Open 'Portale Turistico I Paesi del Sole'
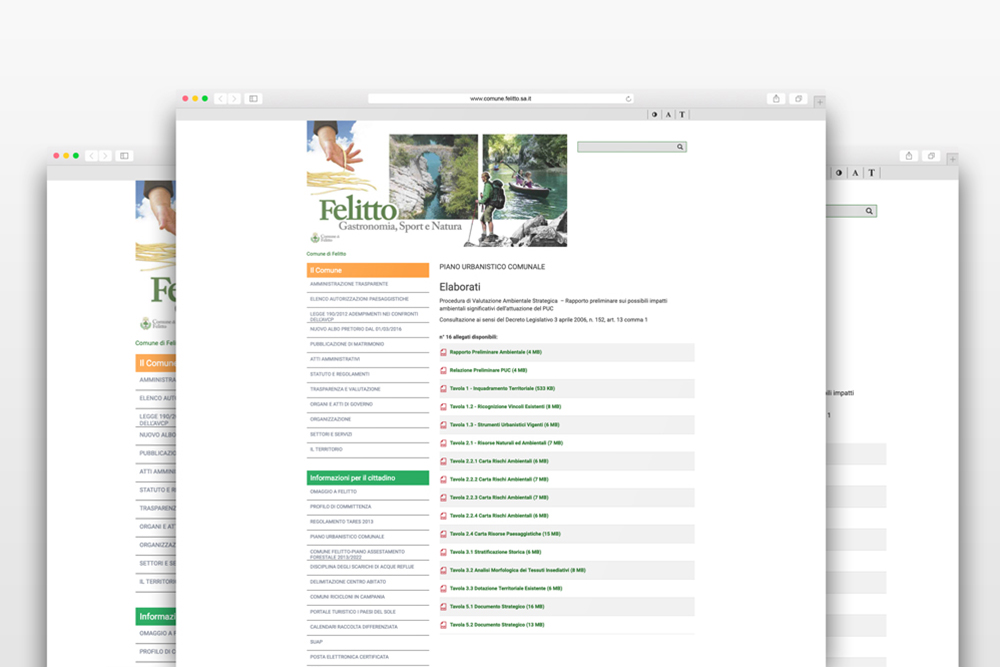Screen dimensions: 1000x667 (353, 612)
